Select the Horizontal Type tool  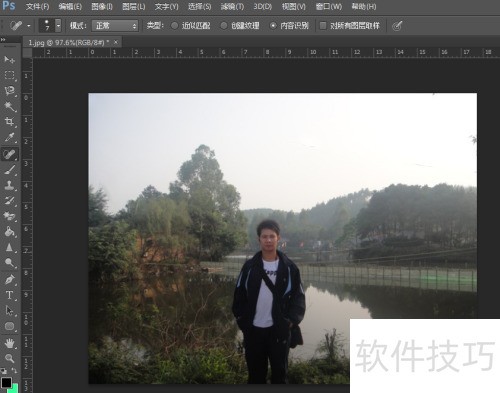click(x=9, y=295)
